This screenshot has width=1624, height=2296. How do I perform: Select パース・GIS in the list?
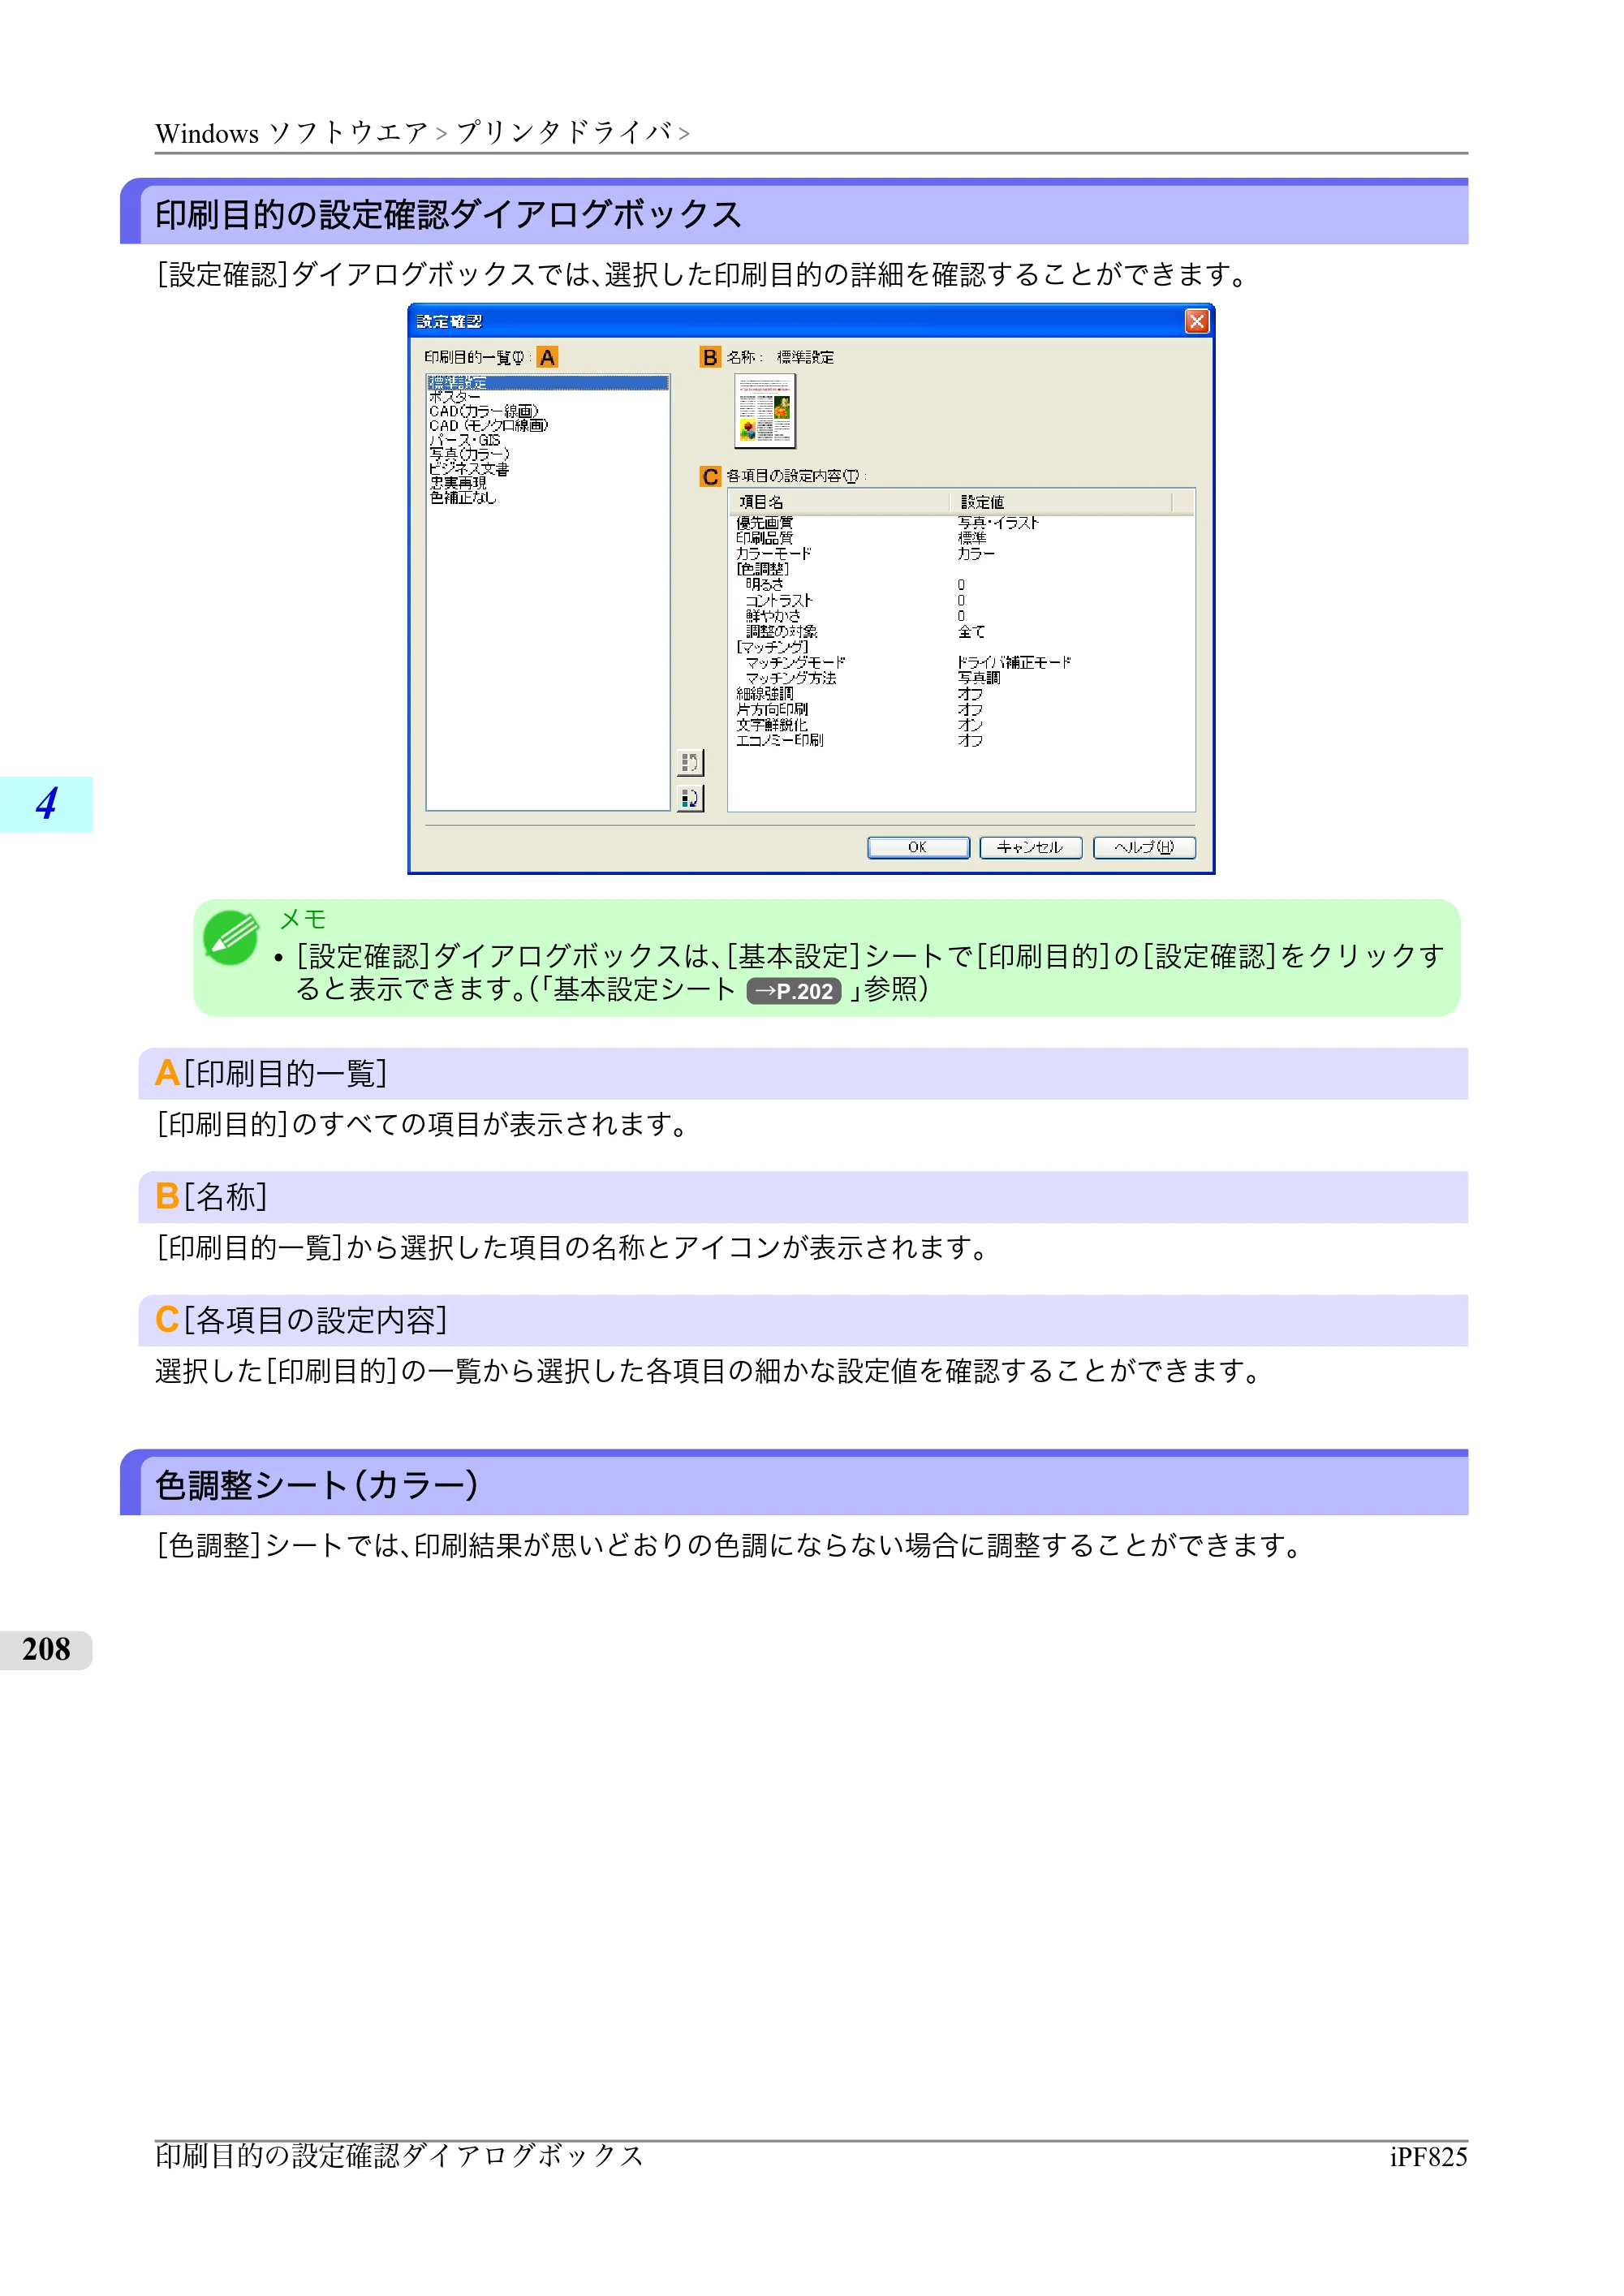point(547,440)
